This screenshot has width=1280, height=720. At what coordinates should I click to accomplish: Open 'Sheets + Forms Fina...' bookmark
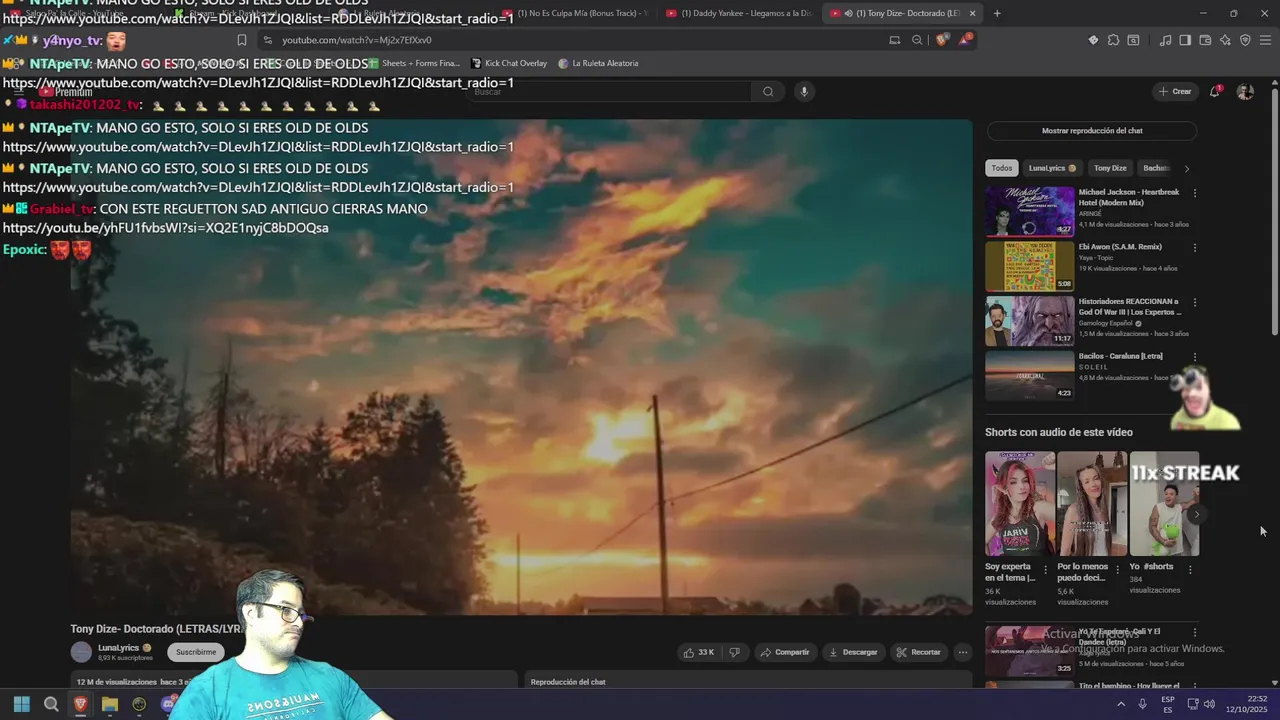(415, 63)
